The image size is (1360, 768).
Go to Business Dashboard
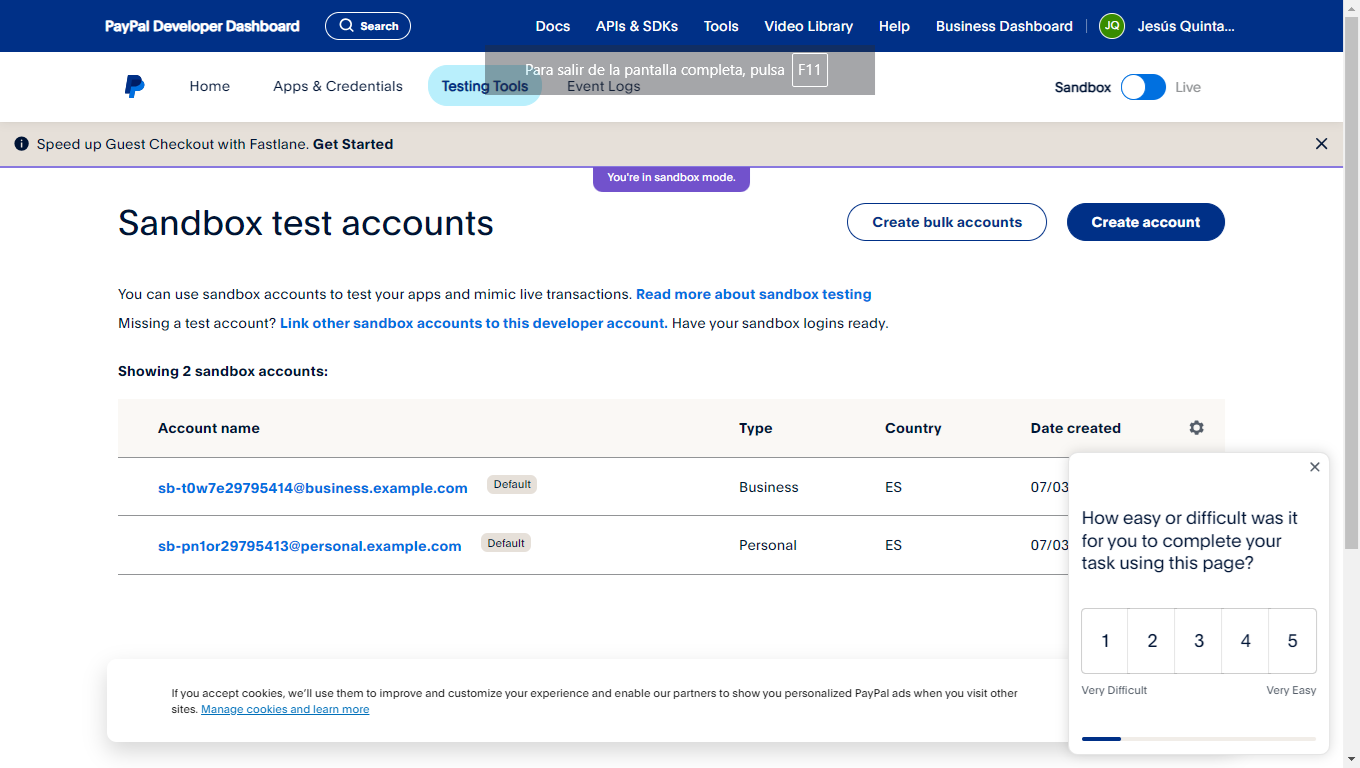point(1004,26)
